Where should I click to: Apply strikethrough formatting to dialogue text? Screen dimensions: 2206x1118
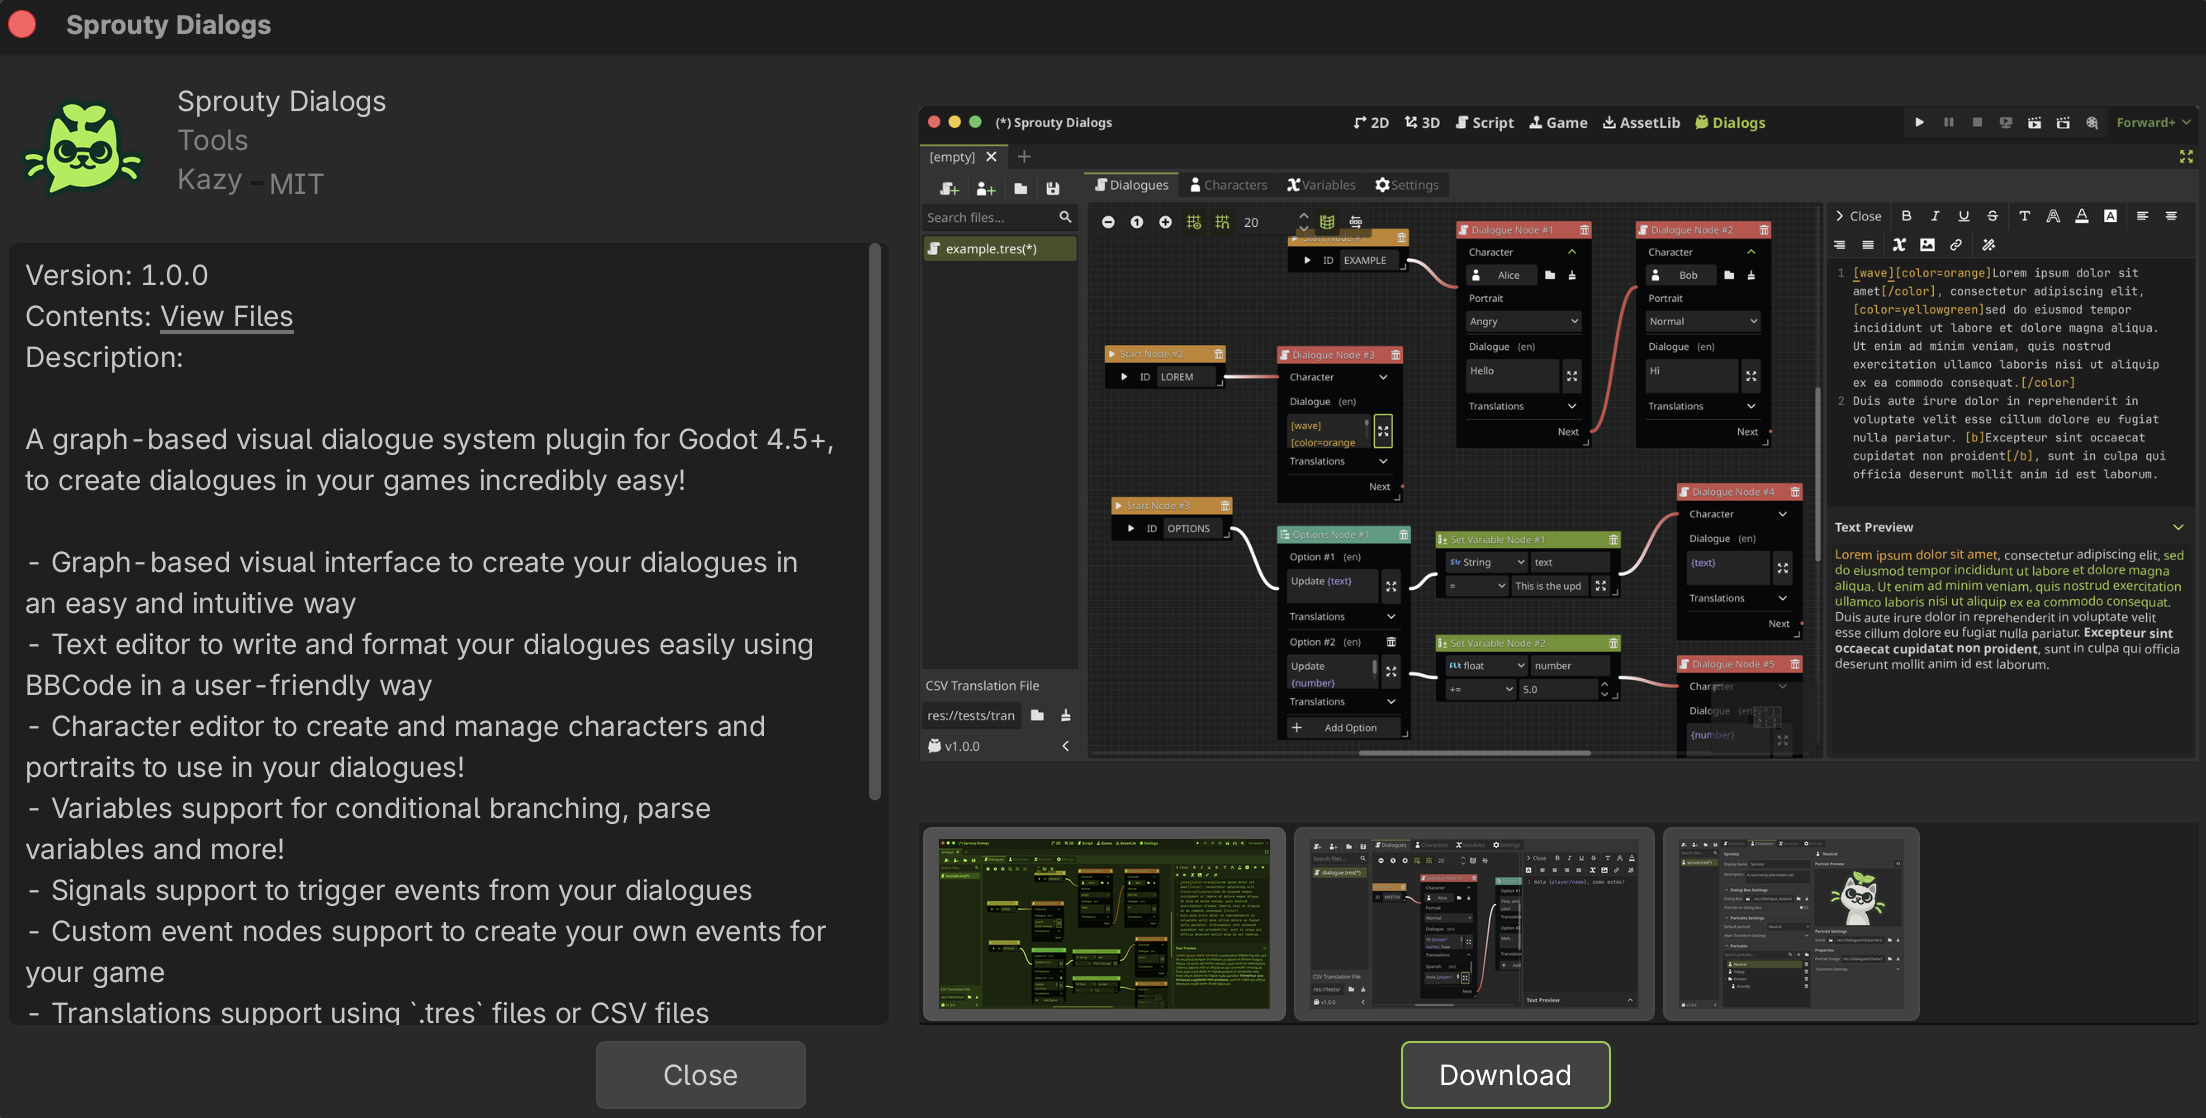tap(1992, 215)
